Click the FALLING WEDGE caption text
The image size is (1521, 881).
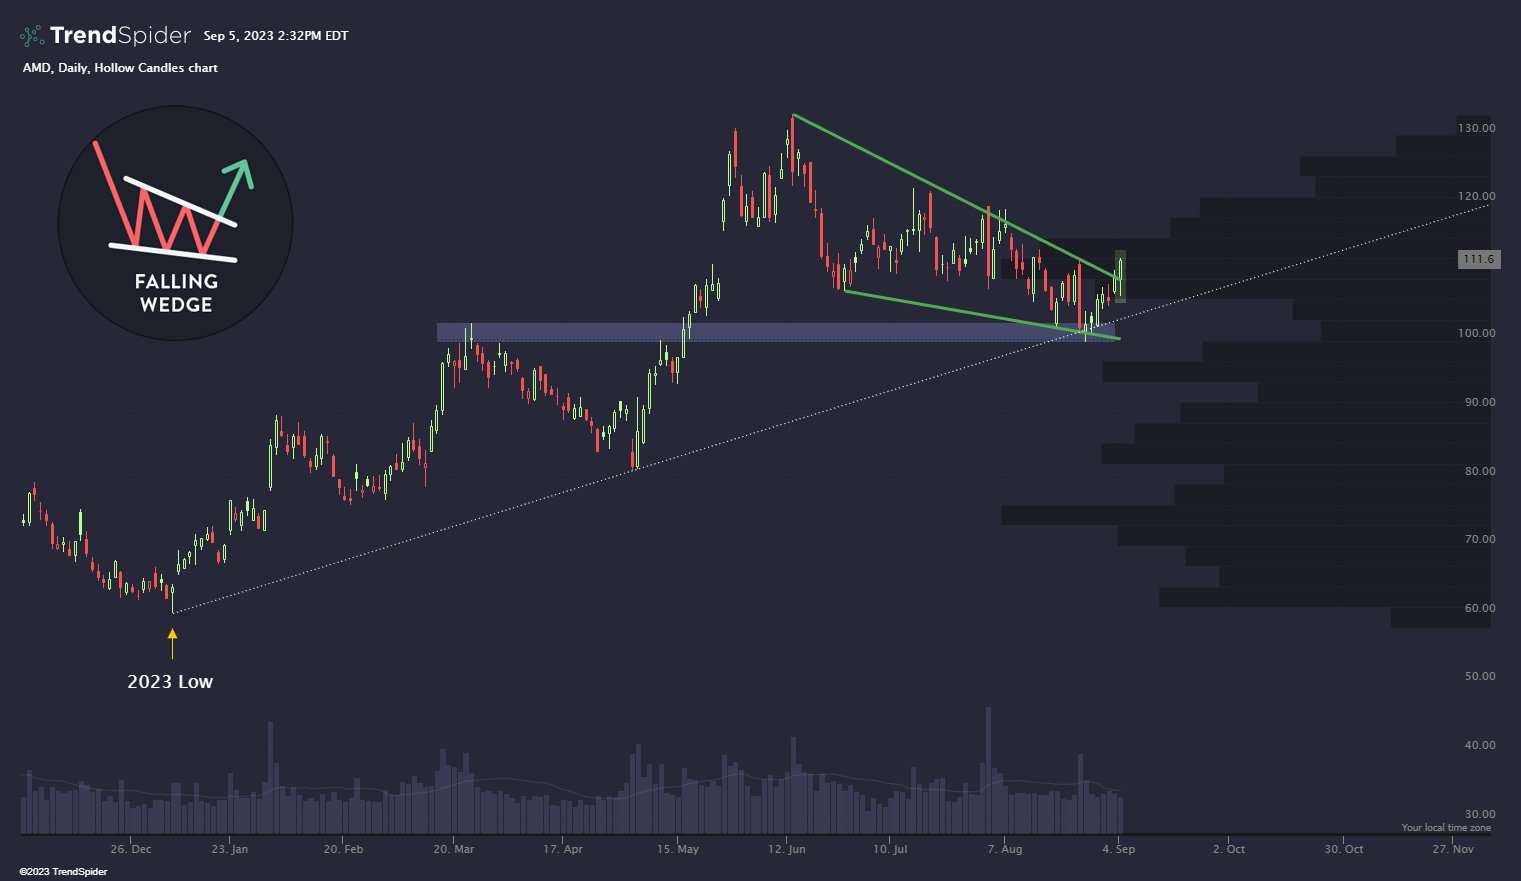coord(176,293)
